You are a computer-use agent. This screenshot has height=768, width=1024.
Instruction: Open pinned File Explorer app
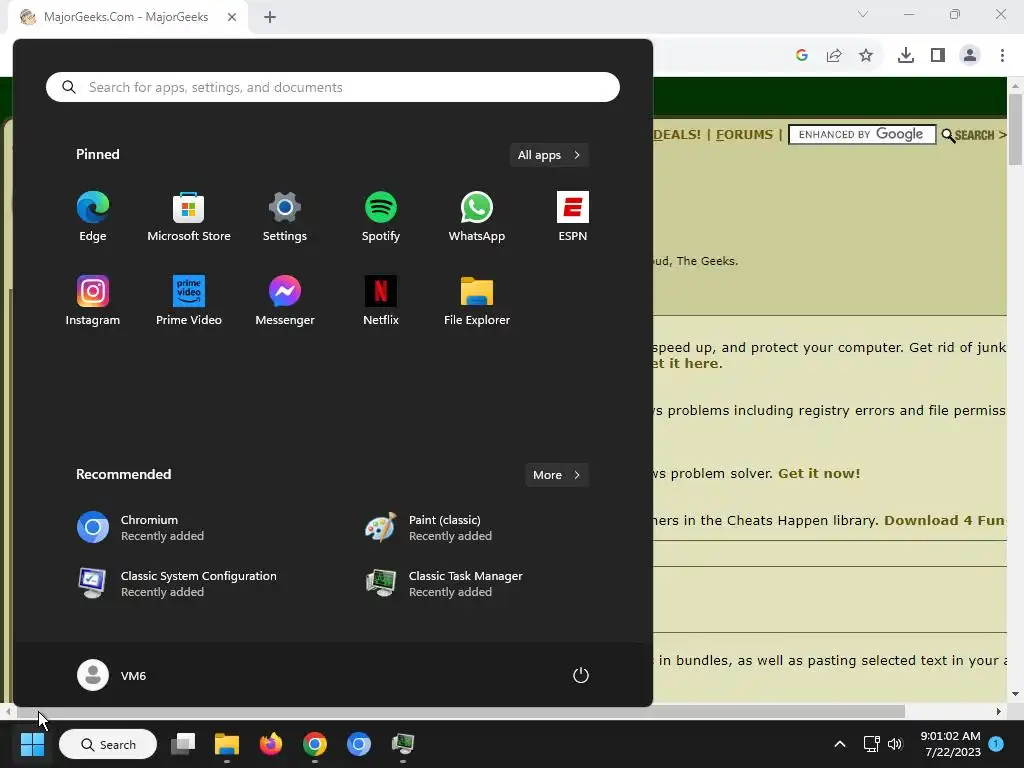coord(477,300)
